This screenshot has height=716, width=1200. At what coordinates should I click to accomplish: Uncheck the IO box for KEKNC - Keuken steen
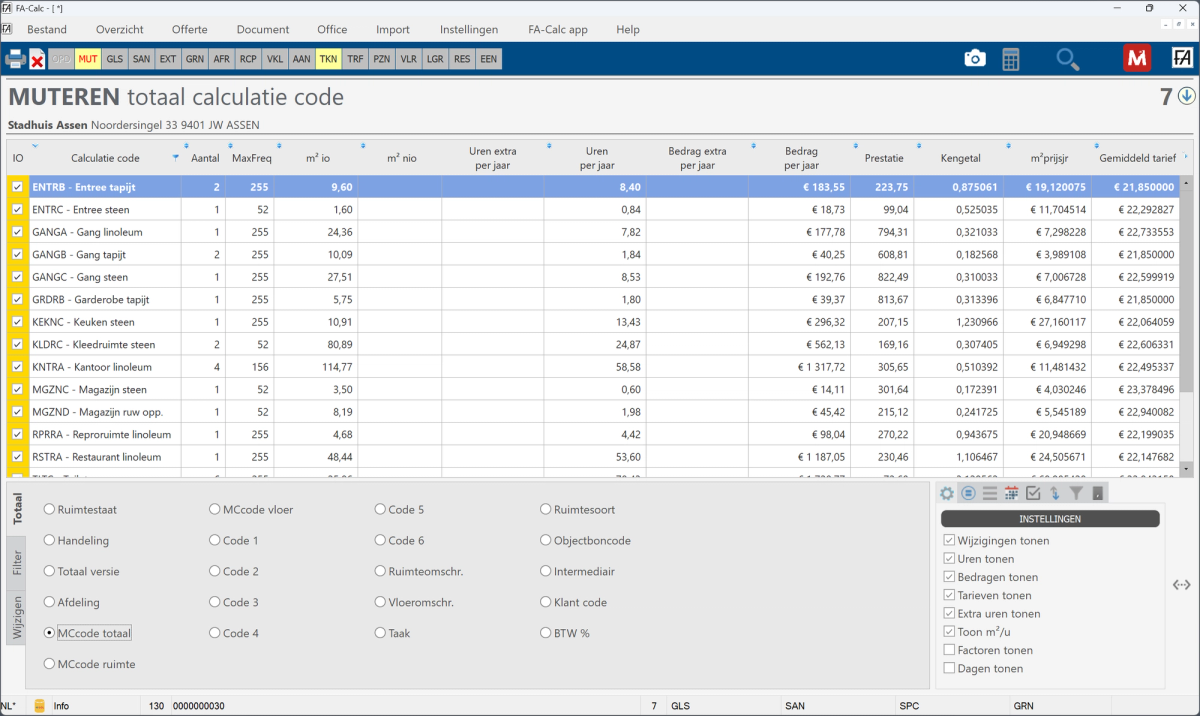pyautogui.click(x=17, y=322)
